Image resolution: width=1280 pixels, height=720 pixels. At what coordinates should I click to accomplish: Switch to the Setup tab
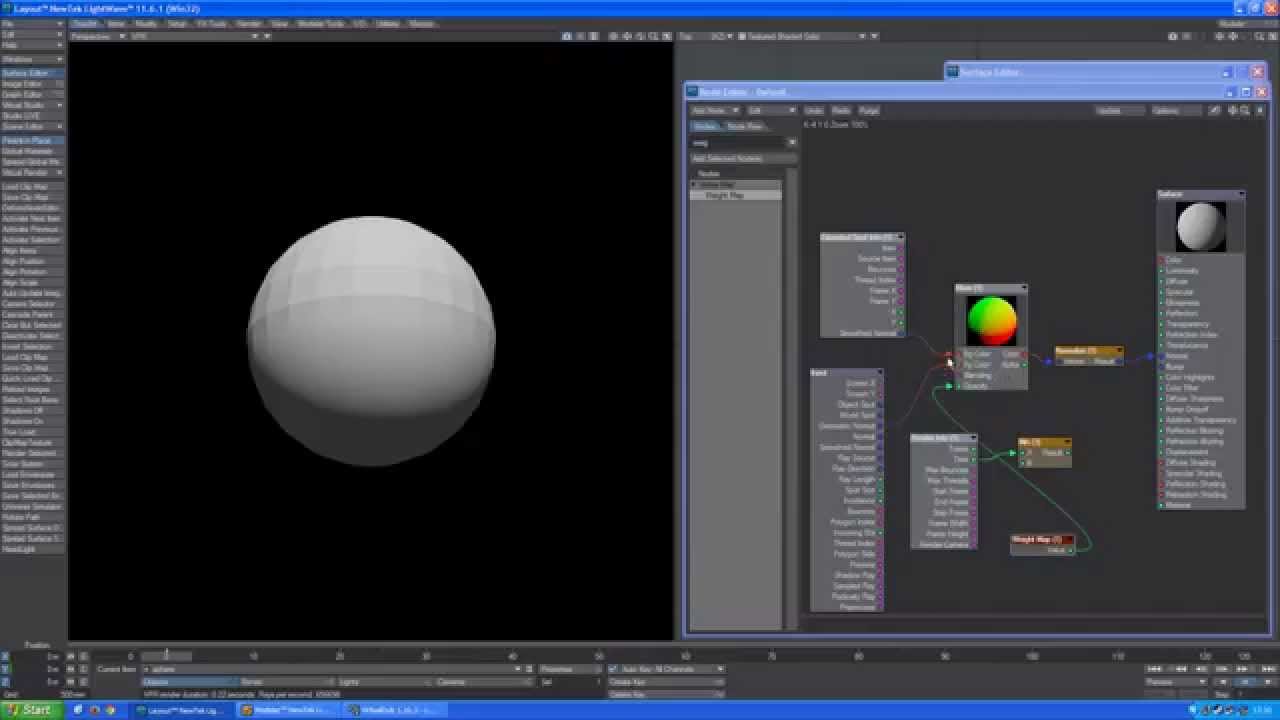coord(177,23)
